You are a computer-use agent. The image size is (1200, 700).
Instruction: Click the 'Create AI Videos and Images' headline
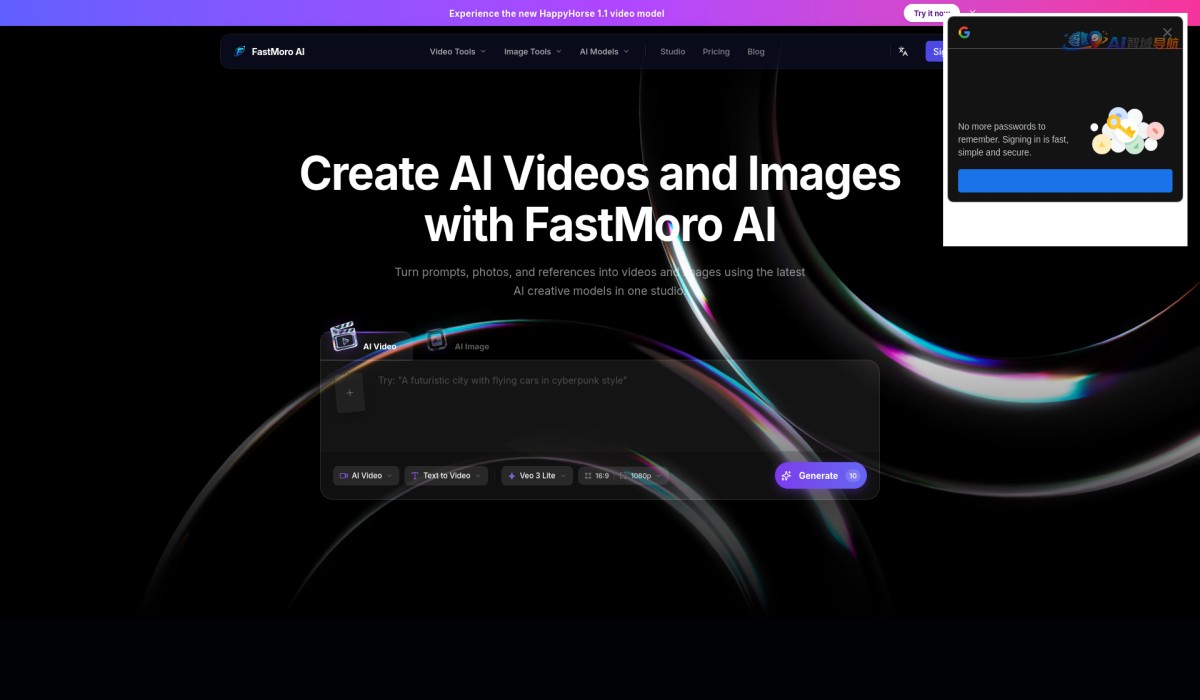point(600,173)
